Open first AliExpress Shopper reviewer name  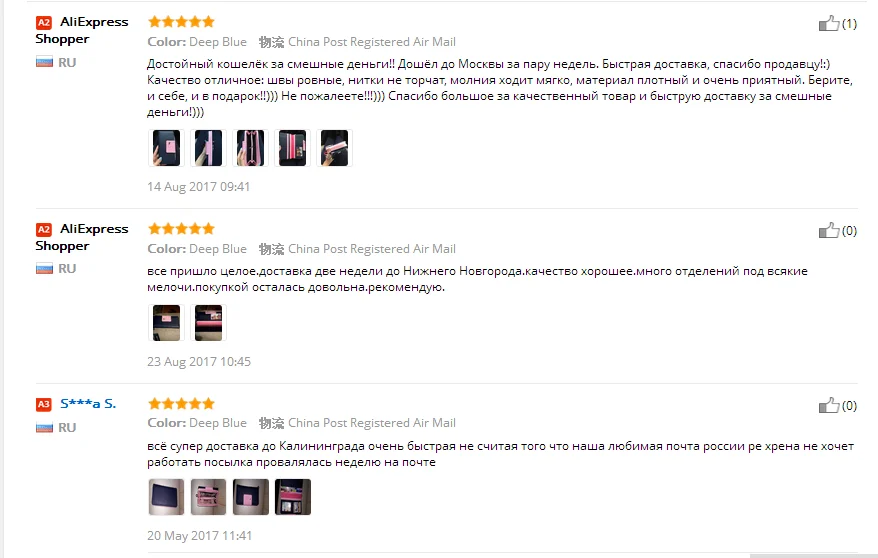click(82, 30)
